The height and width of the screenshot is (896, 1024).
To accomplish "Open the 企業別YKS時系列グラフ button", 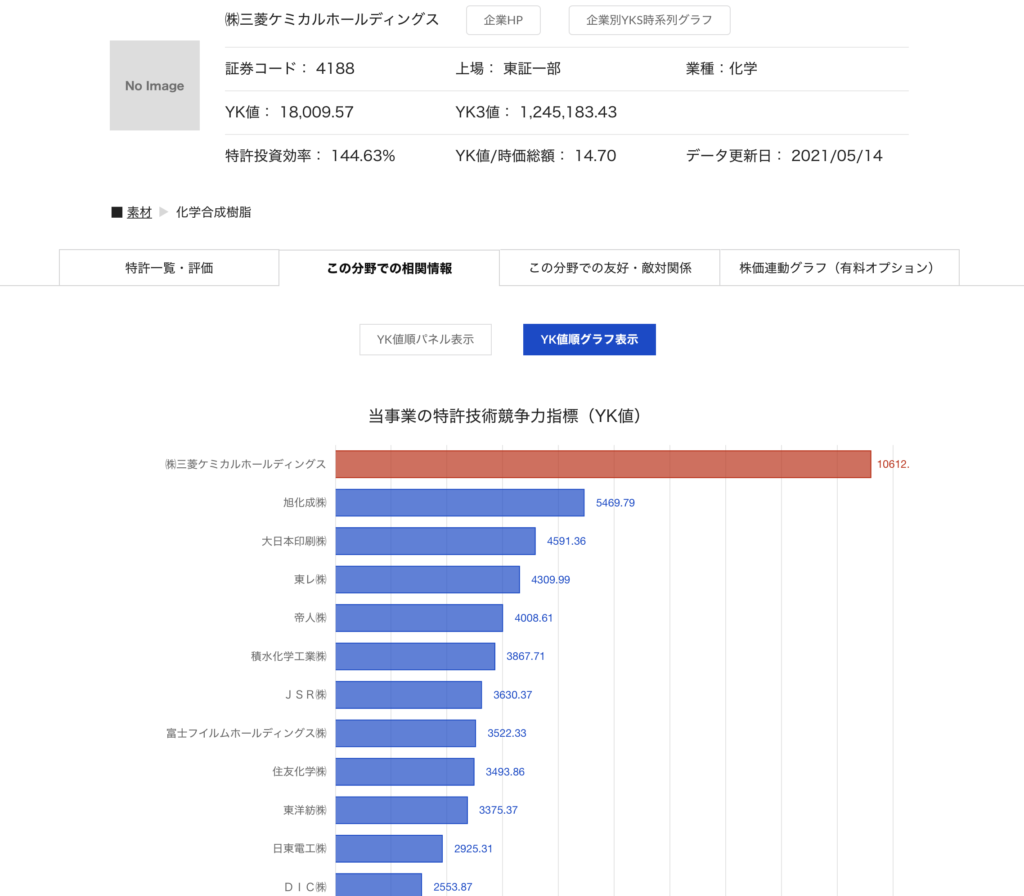I will click(649, 20).
